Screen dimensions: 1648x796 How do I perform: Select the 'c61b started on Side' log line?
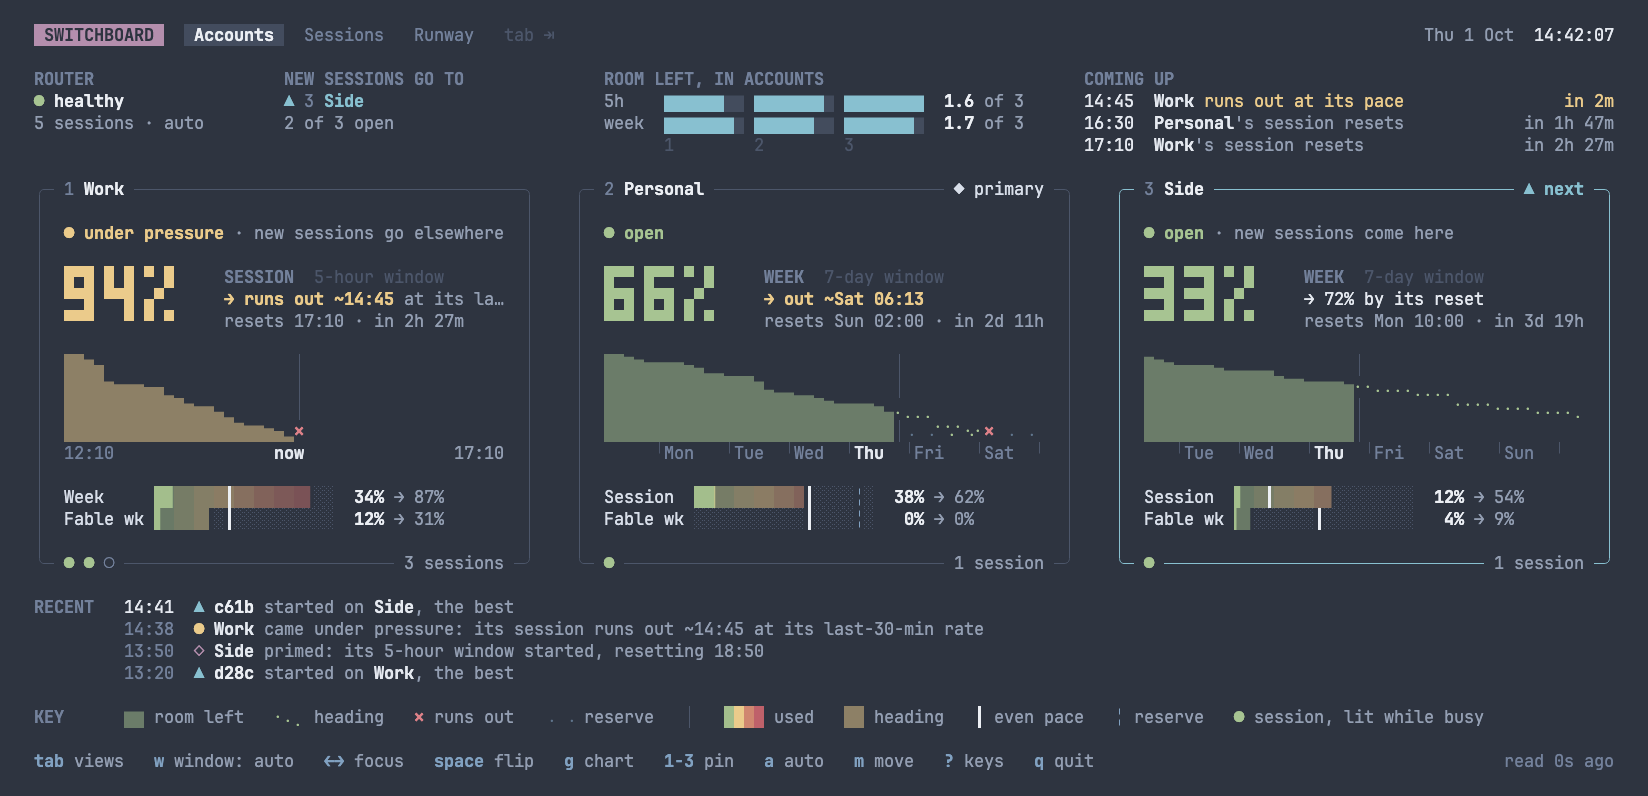click(x=319, y=607)
